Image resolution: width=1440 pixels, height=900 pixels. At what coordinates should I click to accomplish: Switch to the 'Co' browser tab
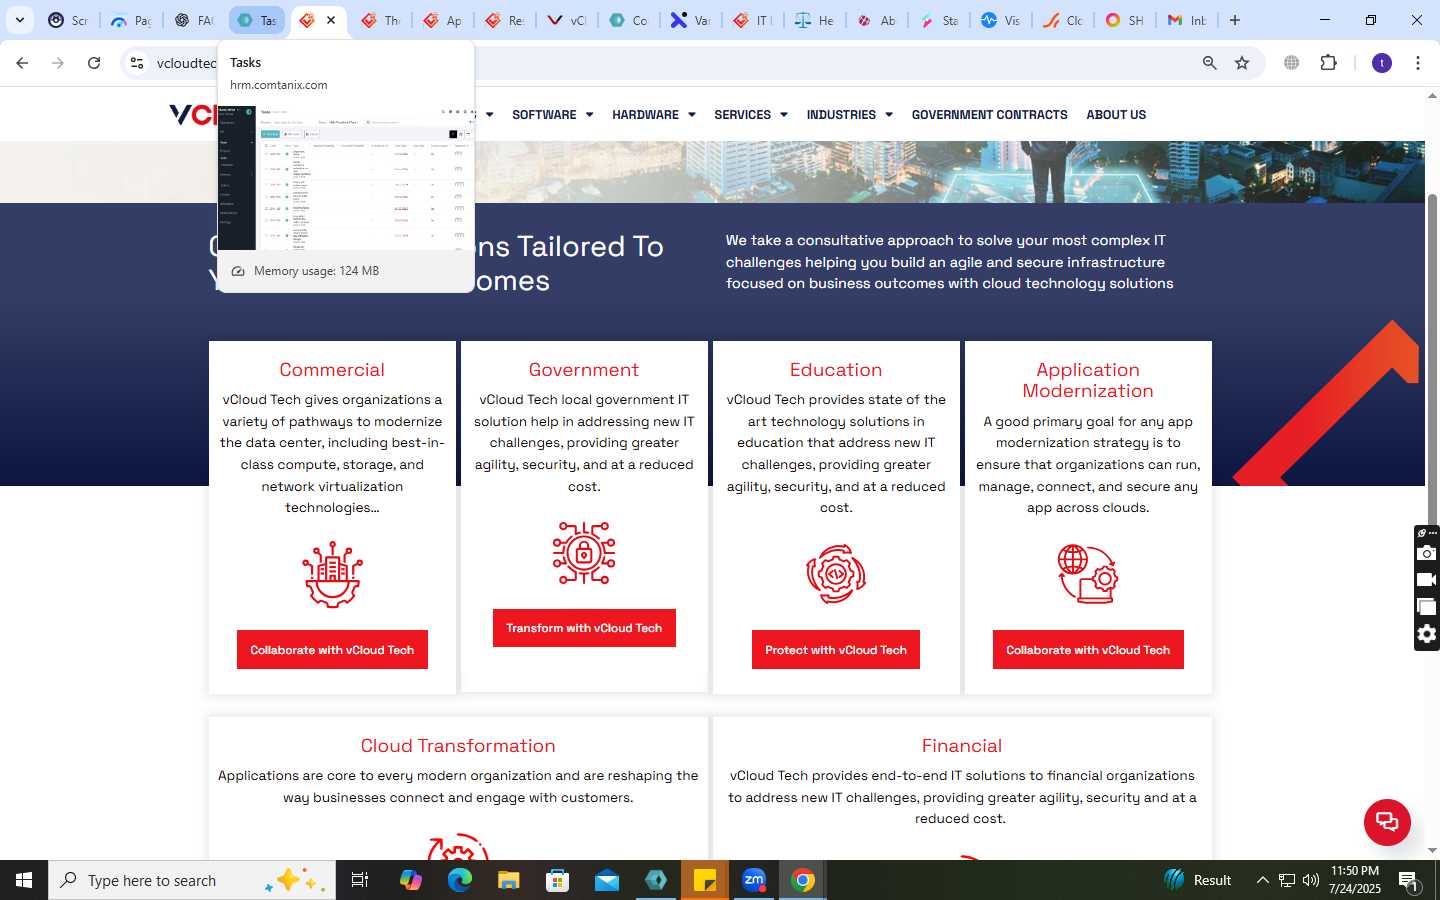coord(629,20)
